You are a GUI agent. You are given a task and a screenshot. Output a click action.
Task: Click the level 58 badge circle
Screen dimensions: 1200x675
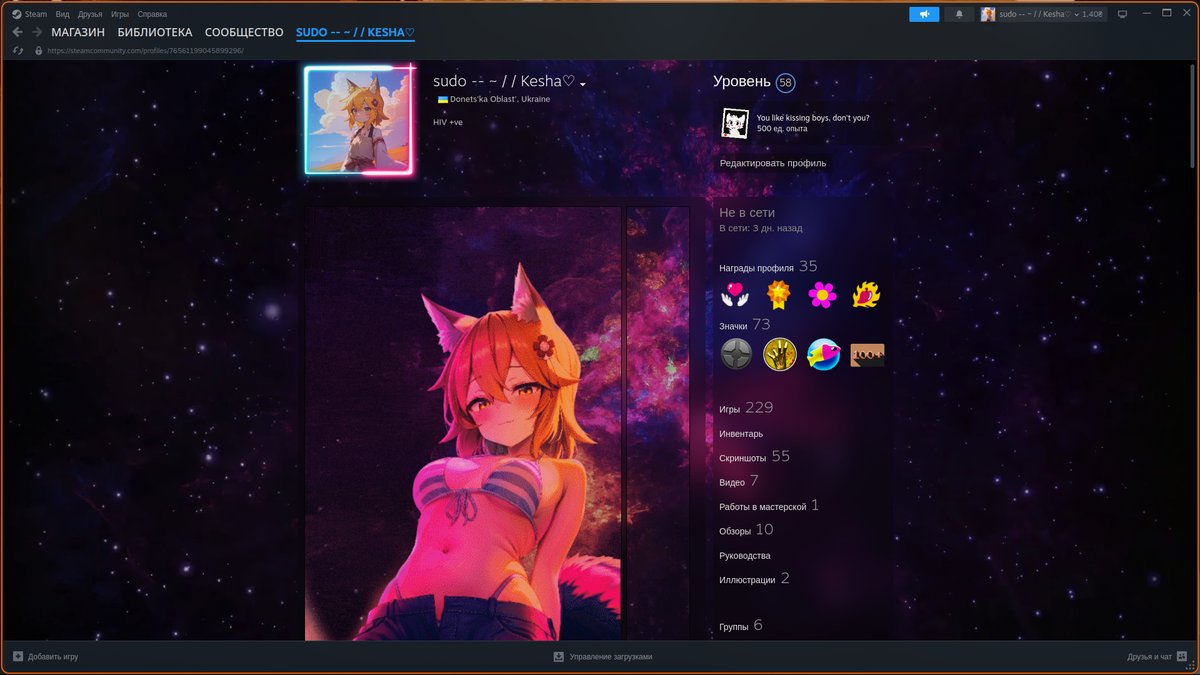pyautogui.click(x=786, y=82)
